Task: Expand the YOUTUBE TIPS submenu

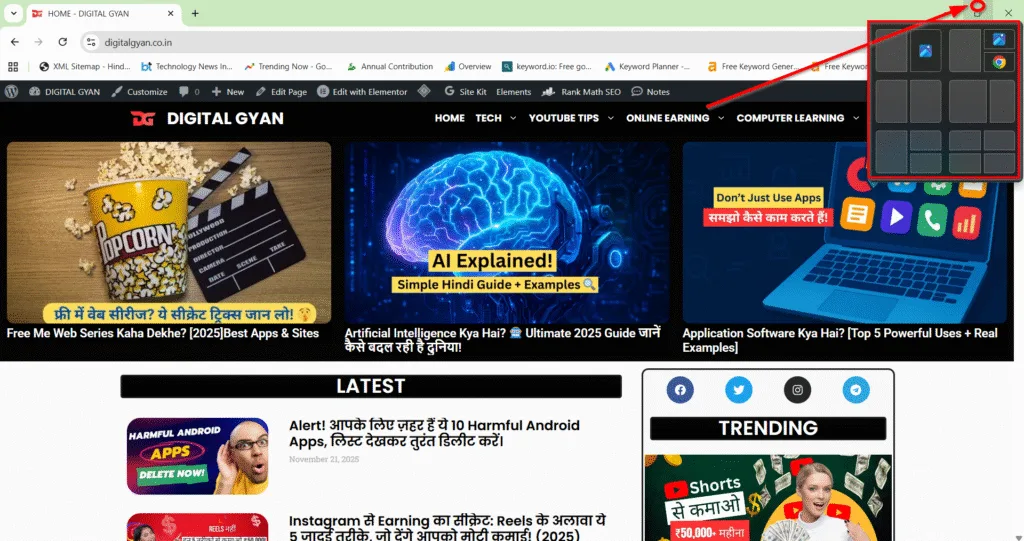Action: coord(571,118)
